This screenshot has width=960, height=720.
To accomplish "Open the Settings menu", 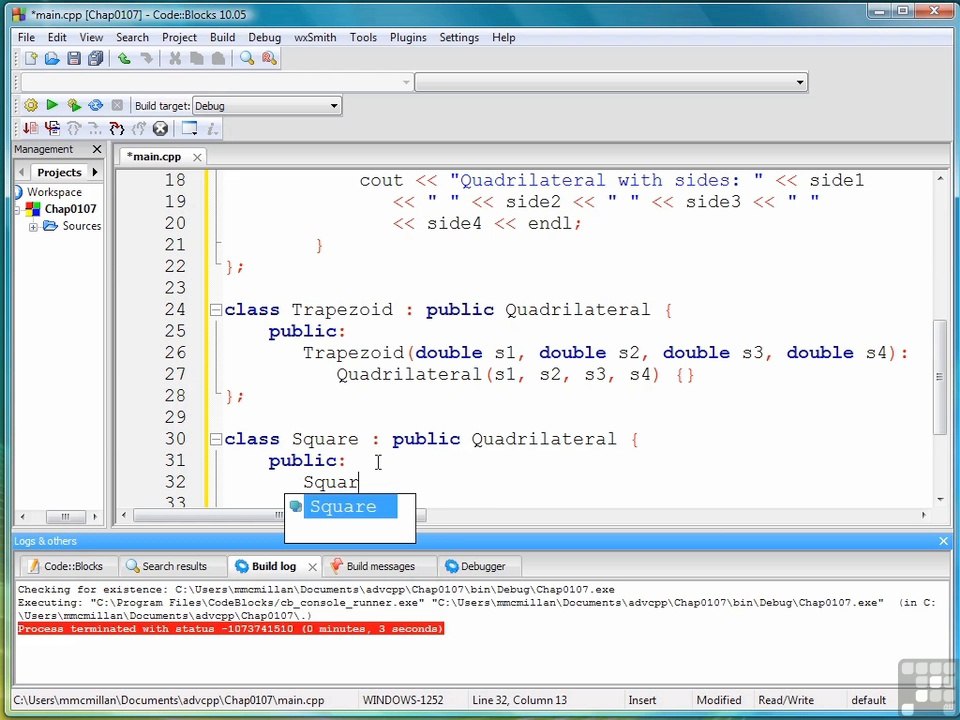I will click(x=459, y=37).
